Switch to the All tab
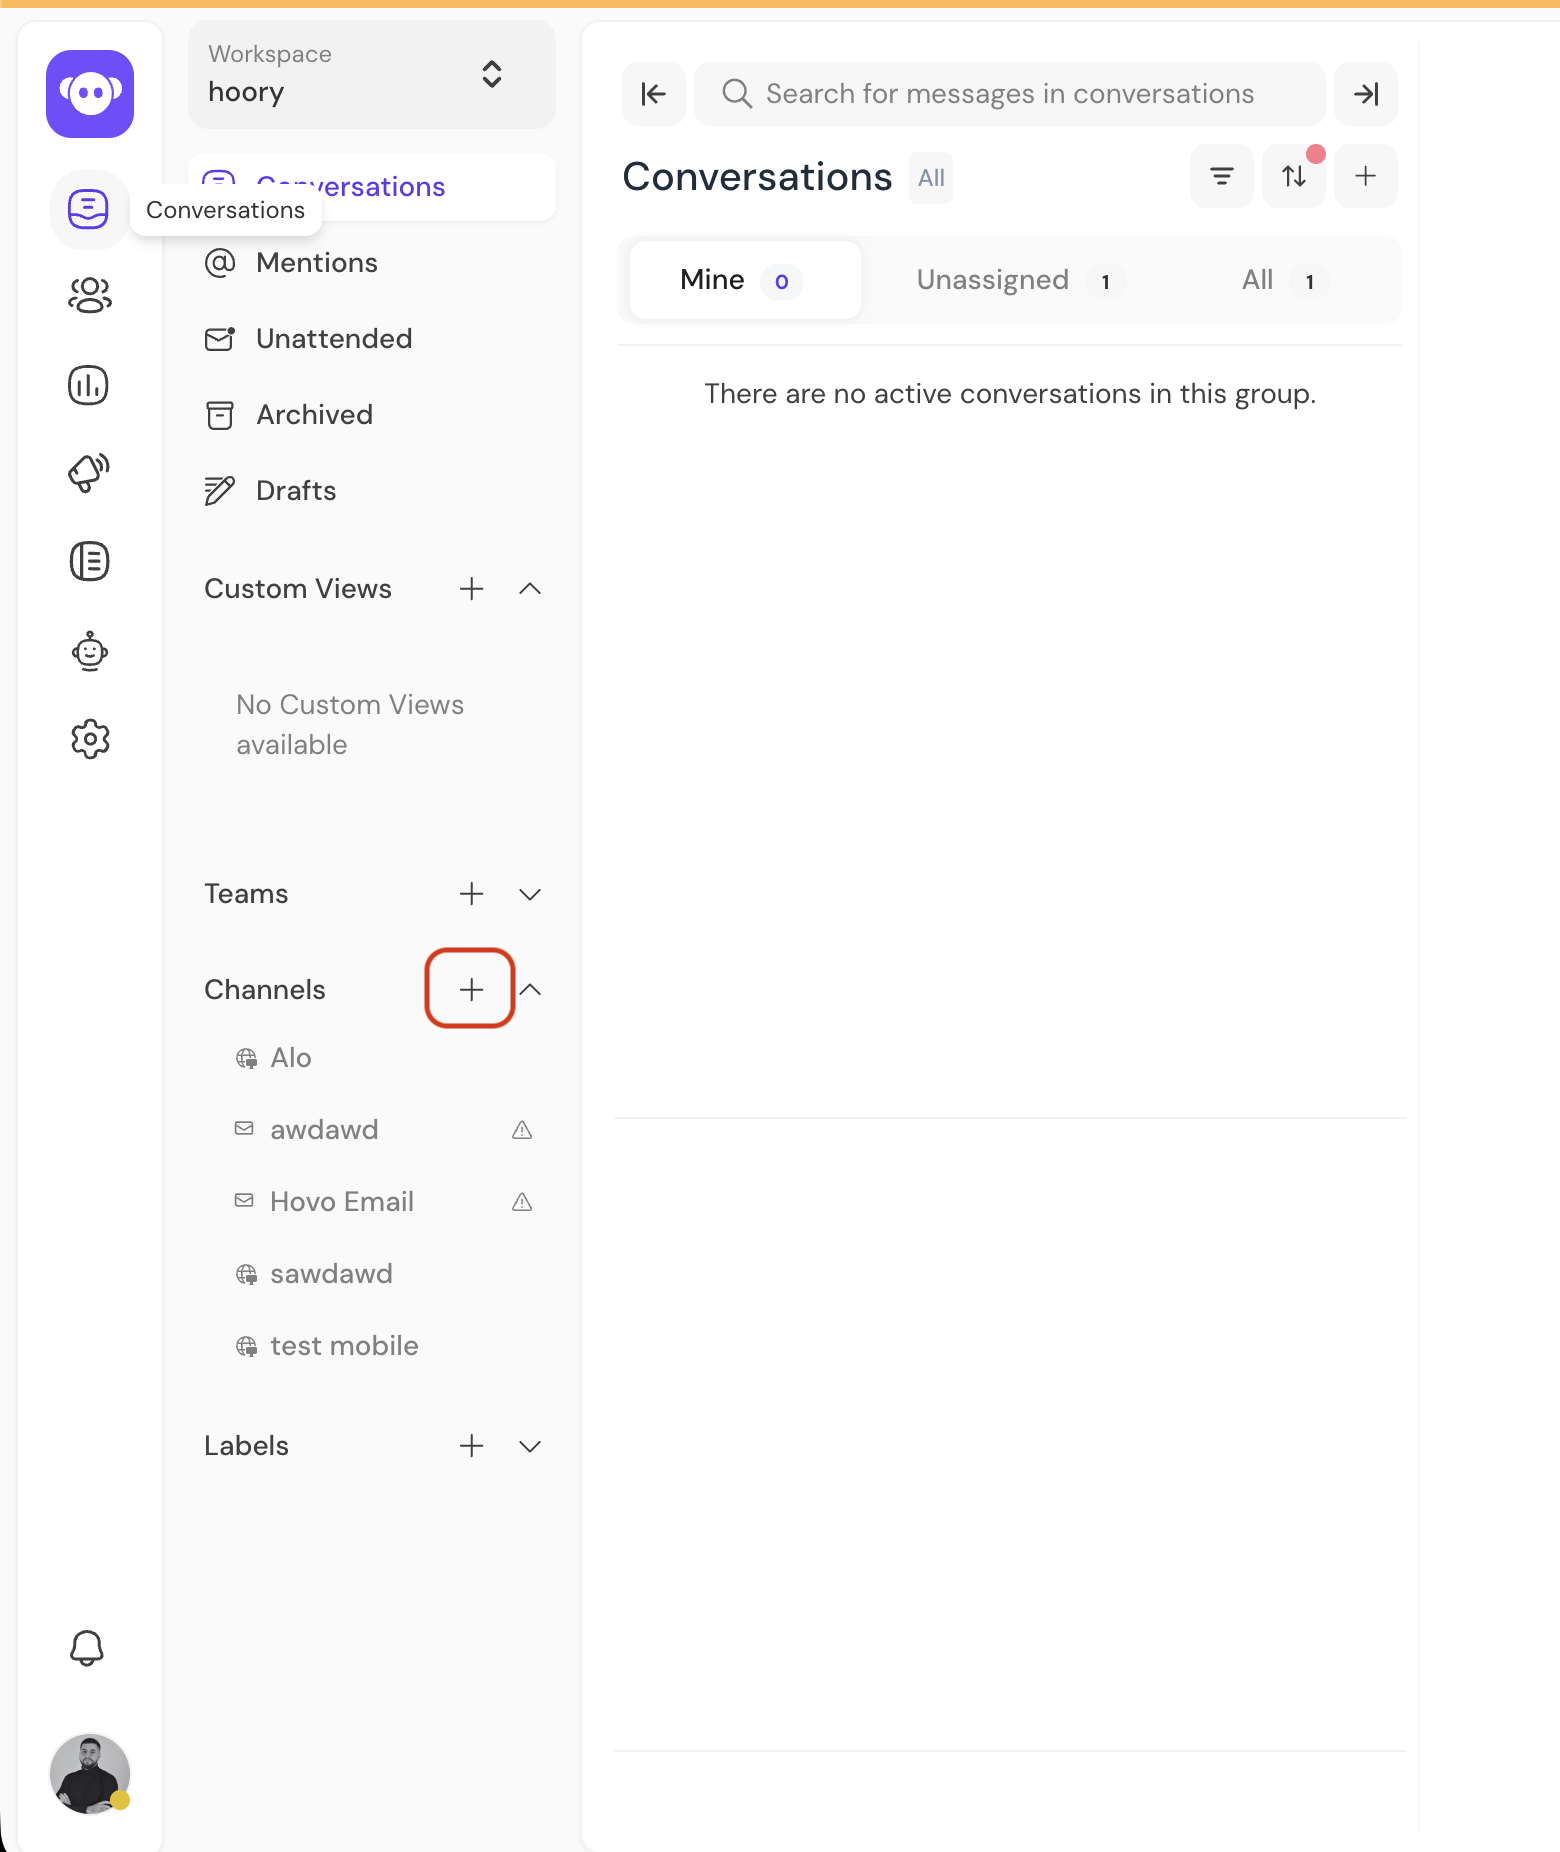Image resolution: width=1560 pixels, height=1852 pixels. 1284,280
